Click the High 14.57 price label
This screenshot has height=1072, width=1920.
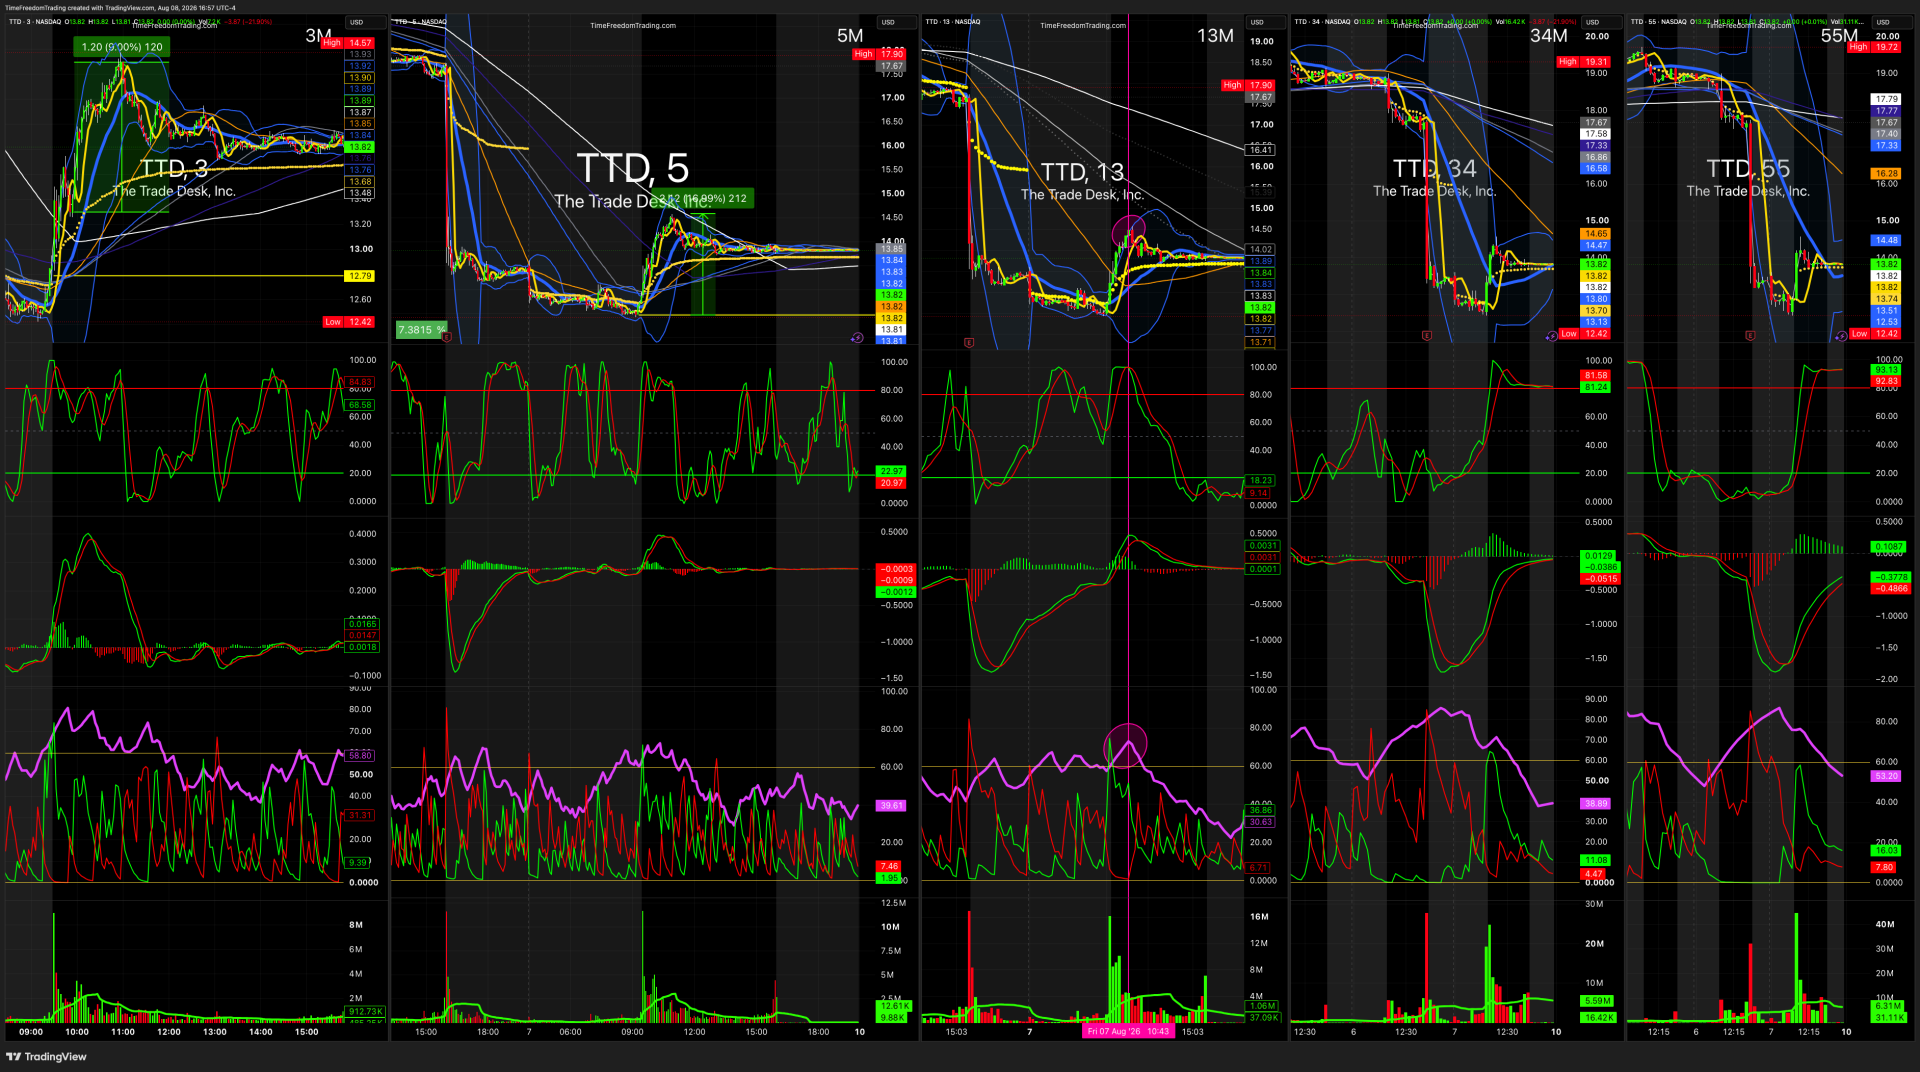348,43
